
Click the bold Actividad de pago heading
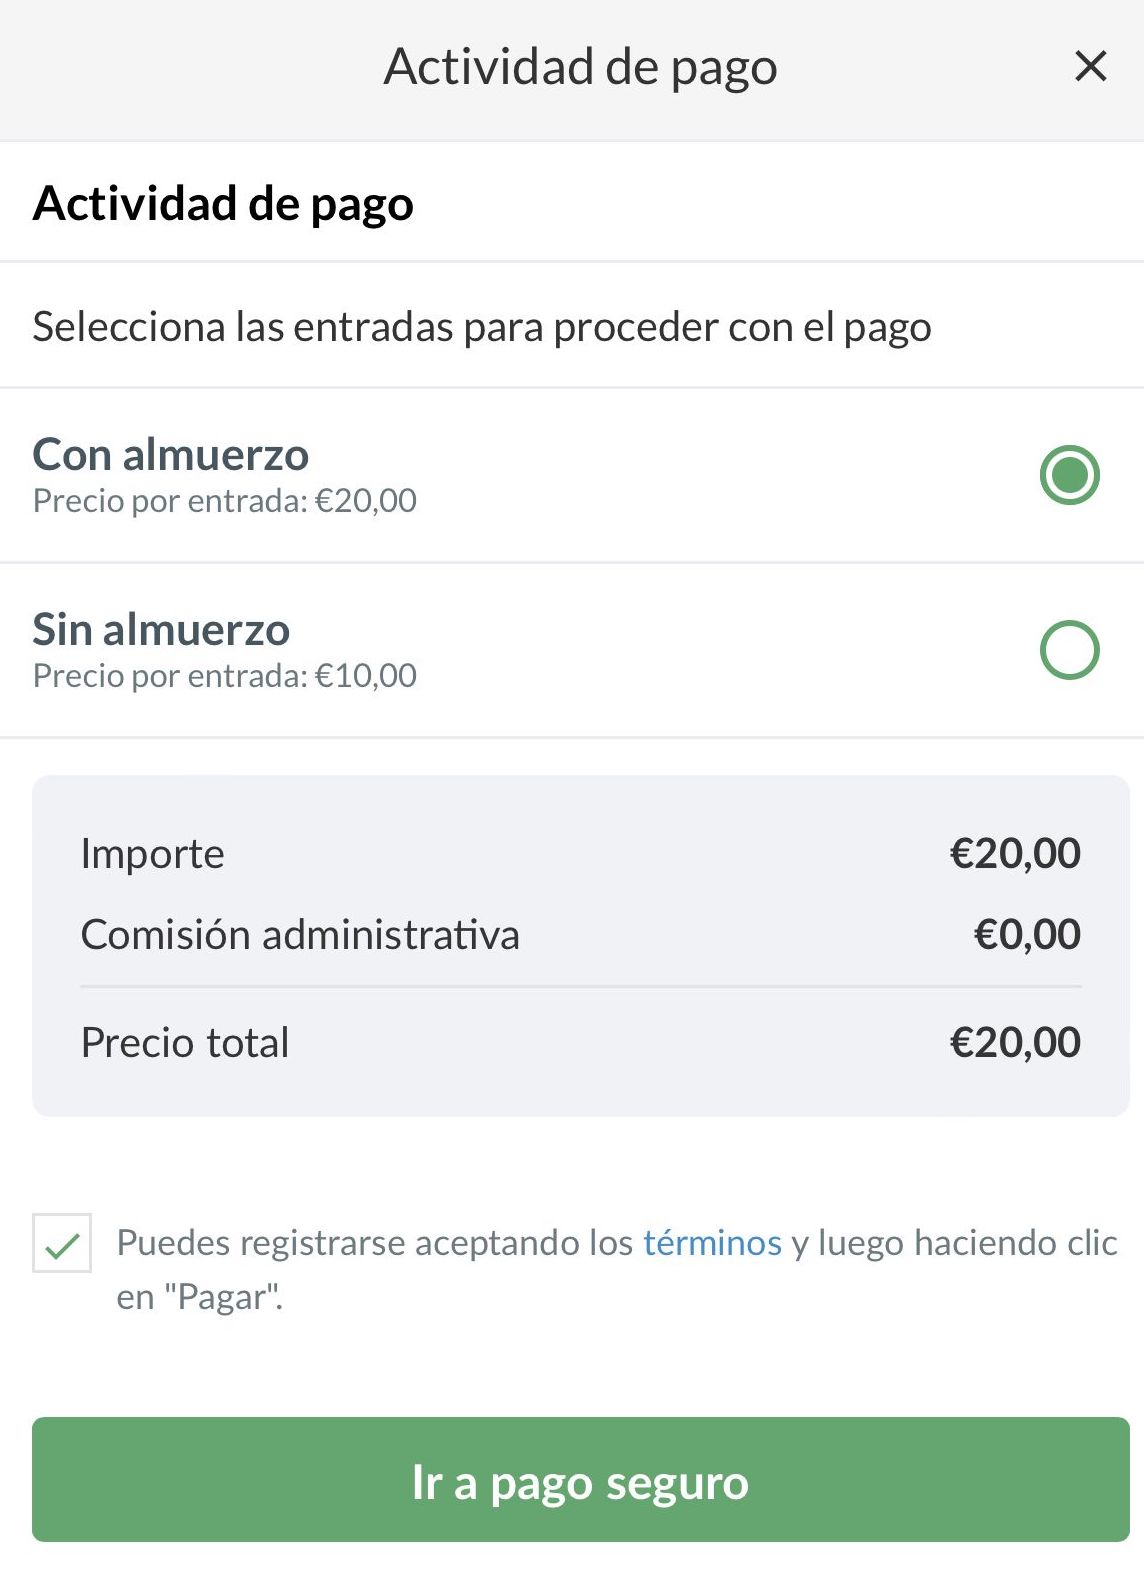coord(223,204)
